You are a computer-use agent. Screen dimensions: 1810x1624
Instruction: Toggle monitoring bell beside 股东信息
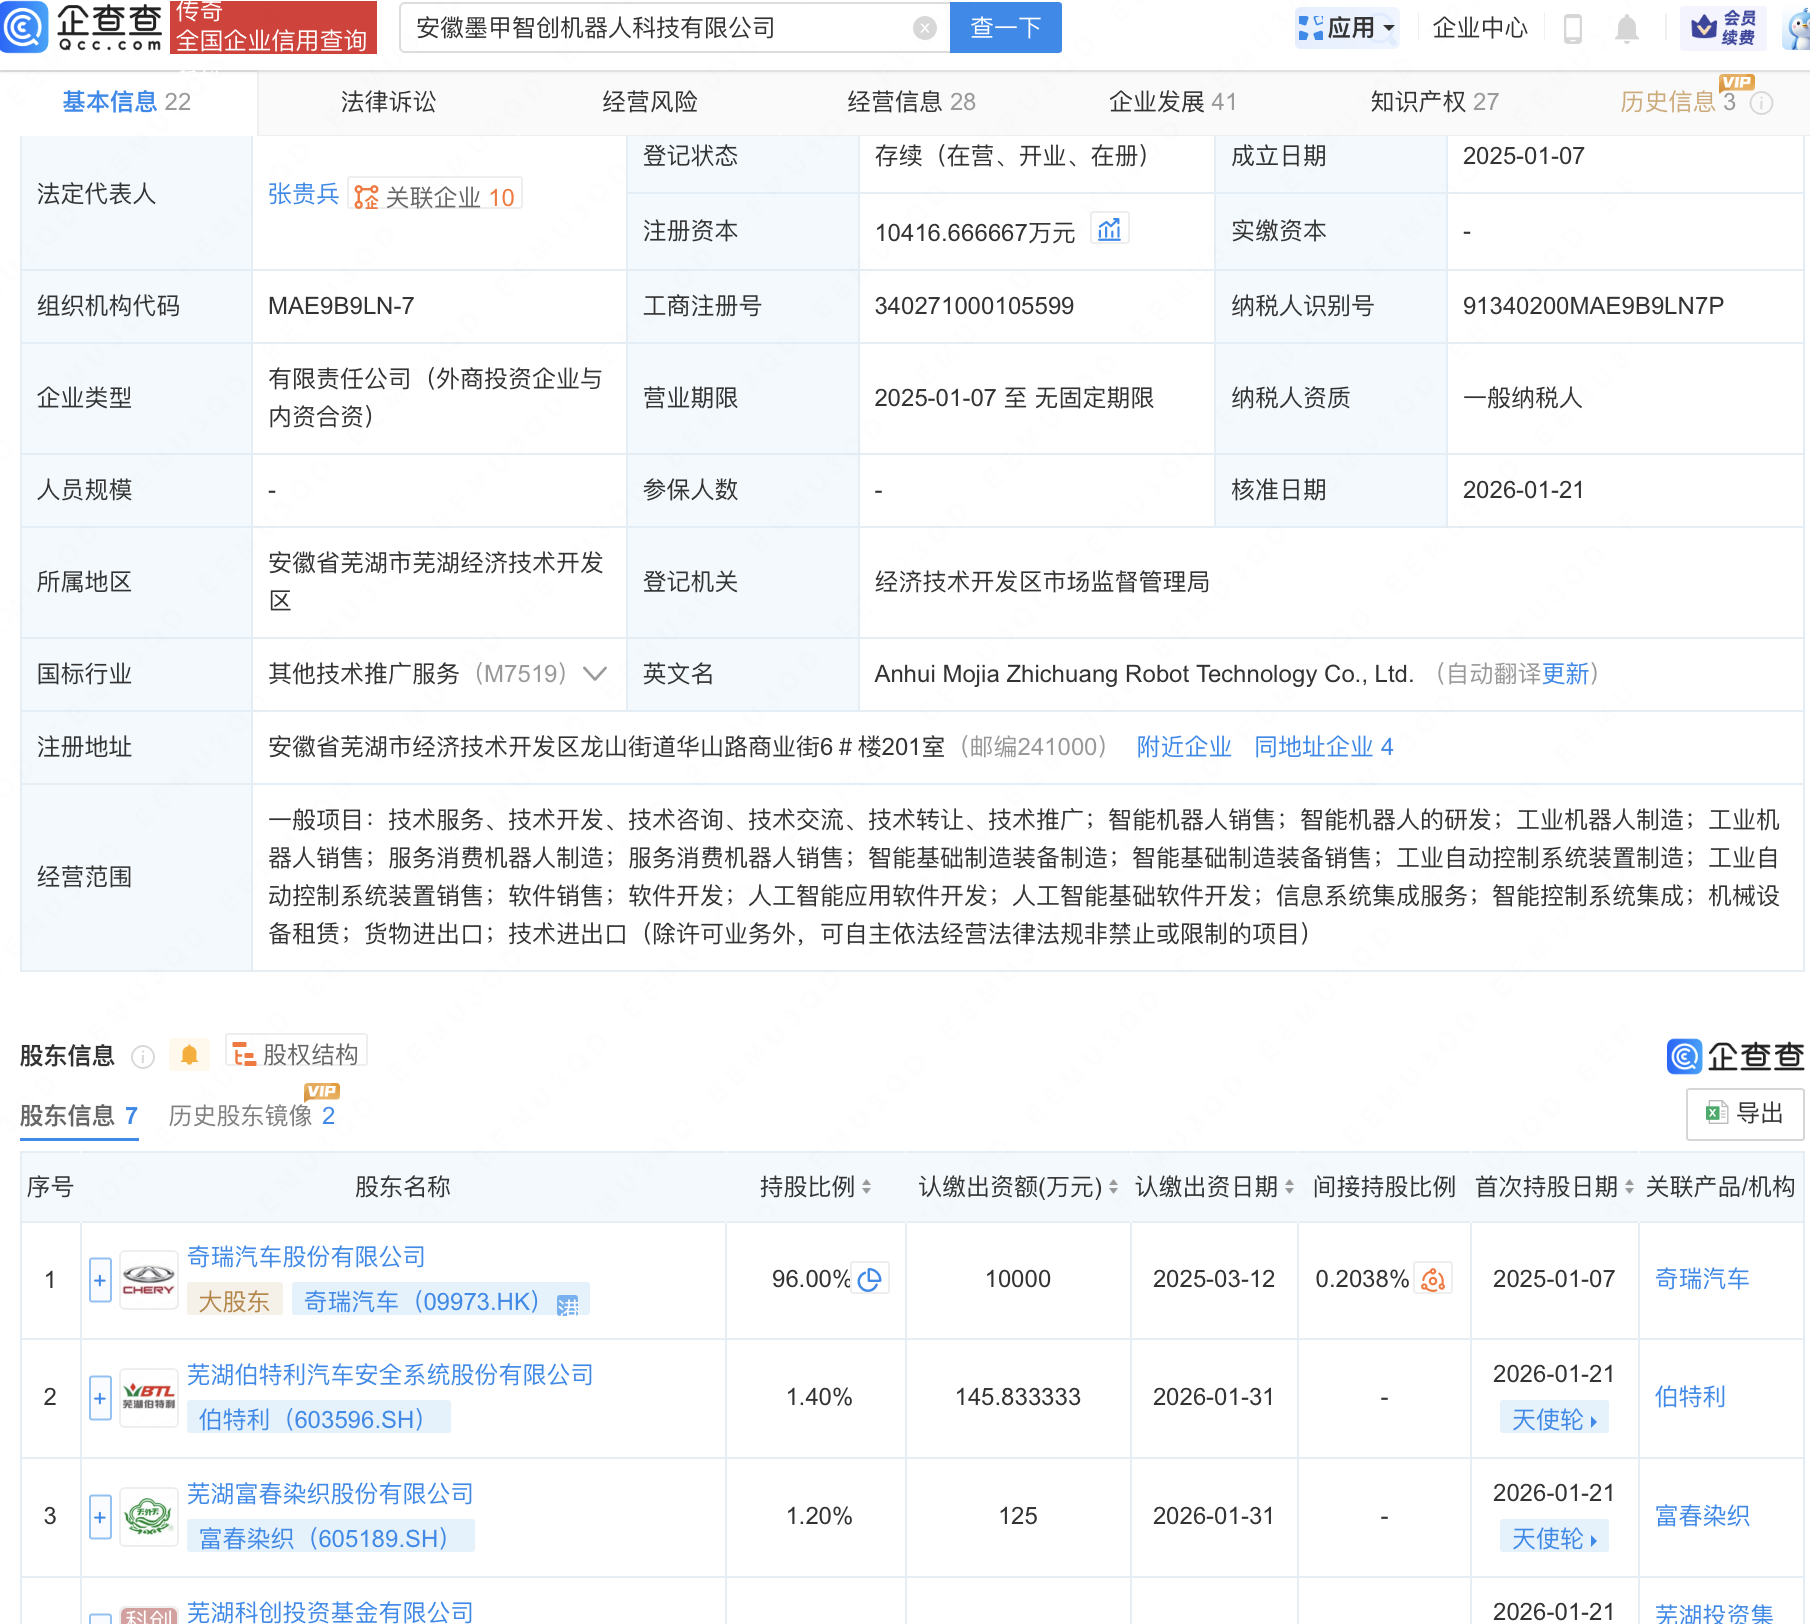(189, 1054)
